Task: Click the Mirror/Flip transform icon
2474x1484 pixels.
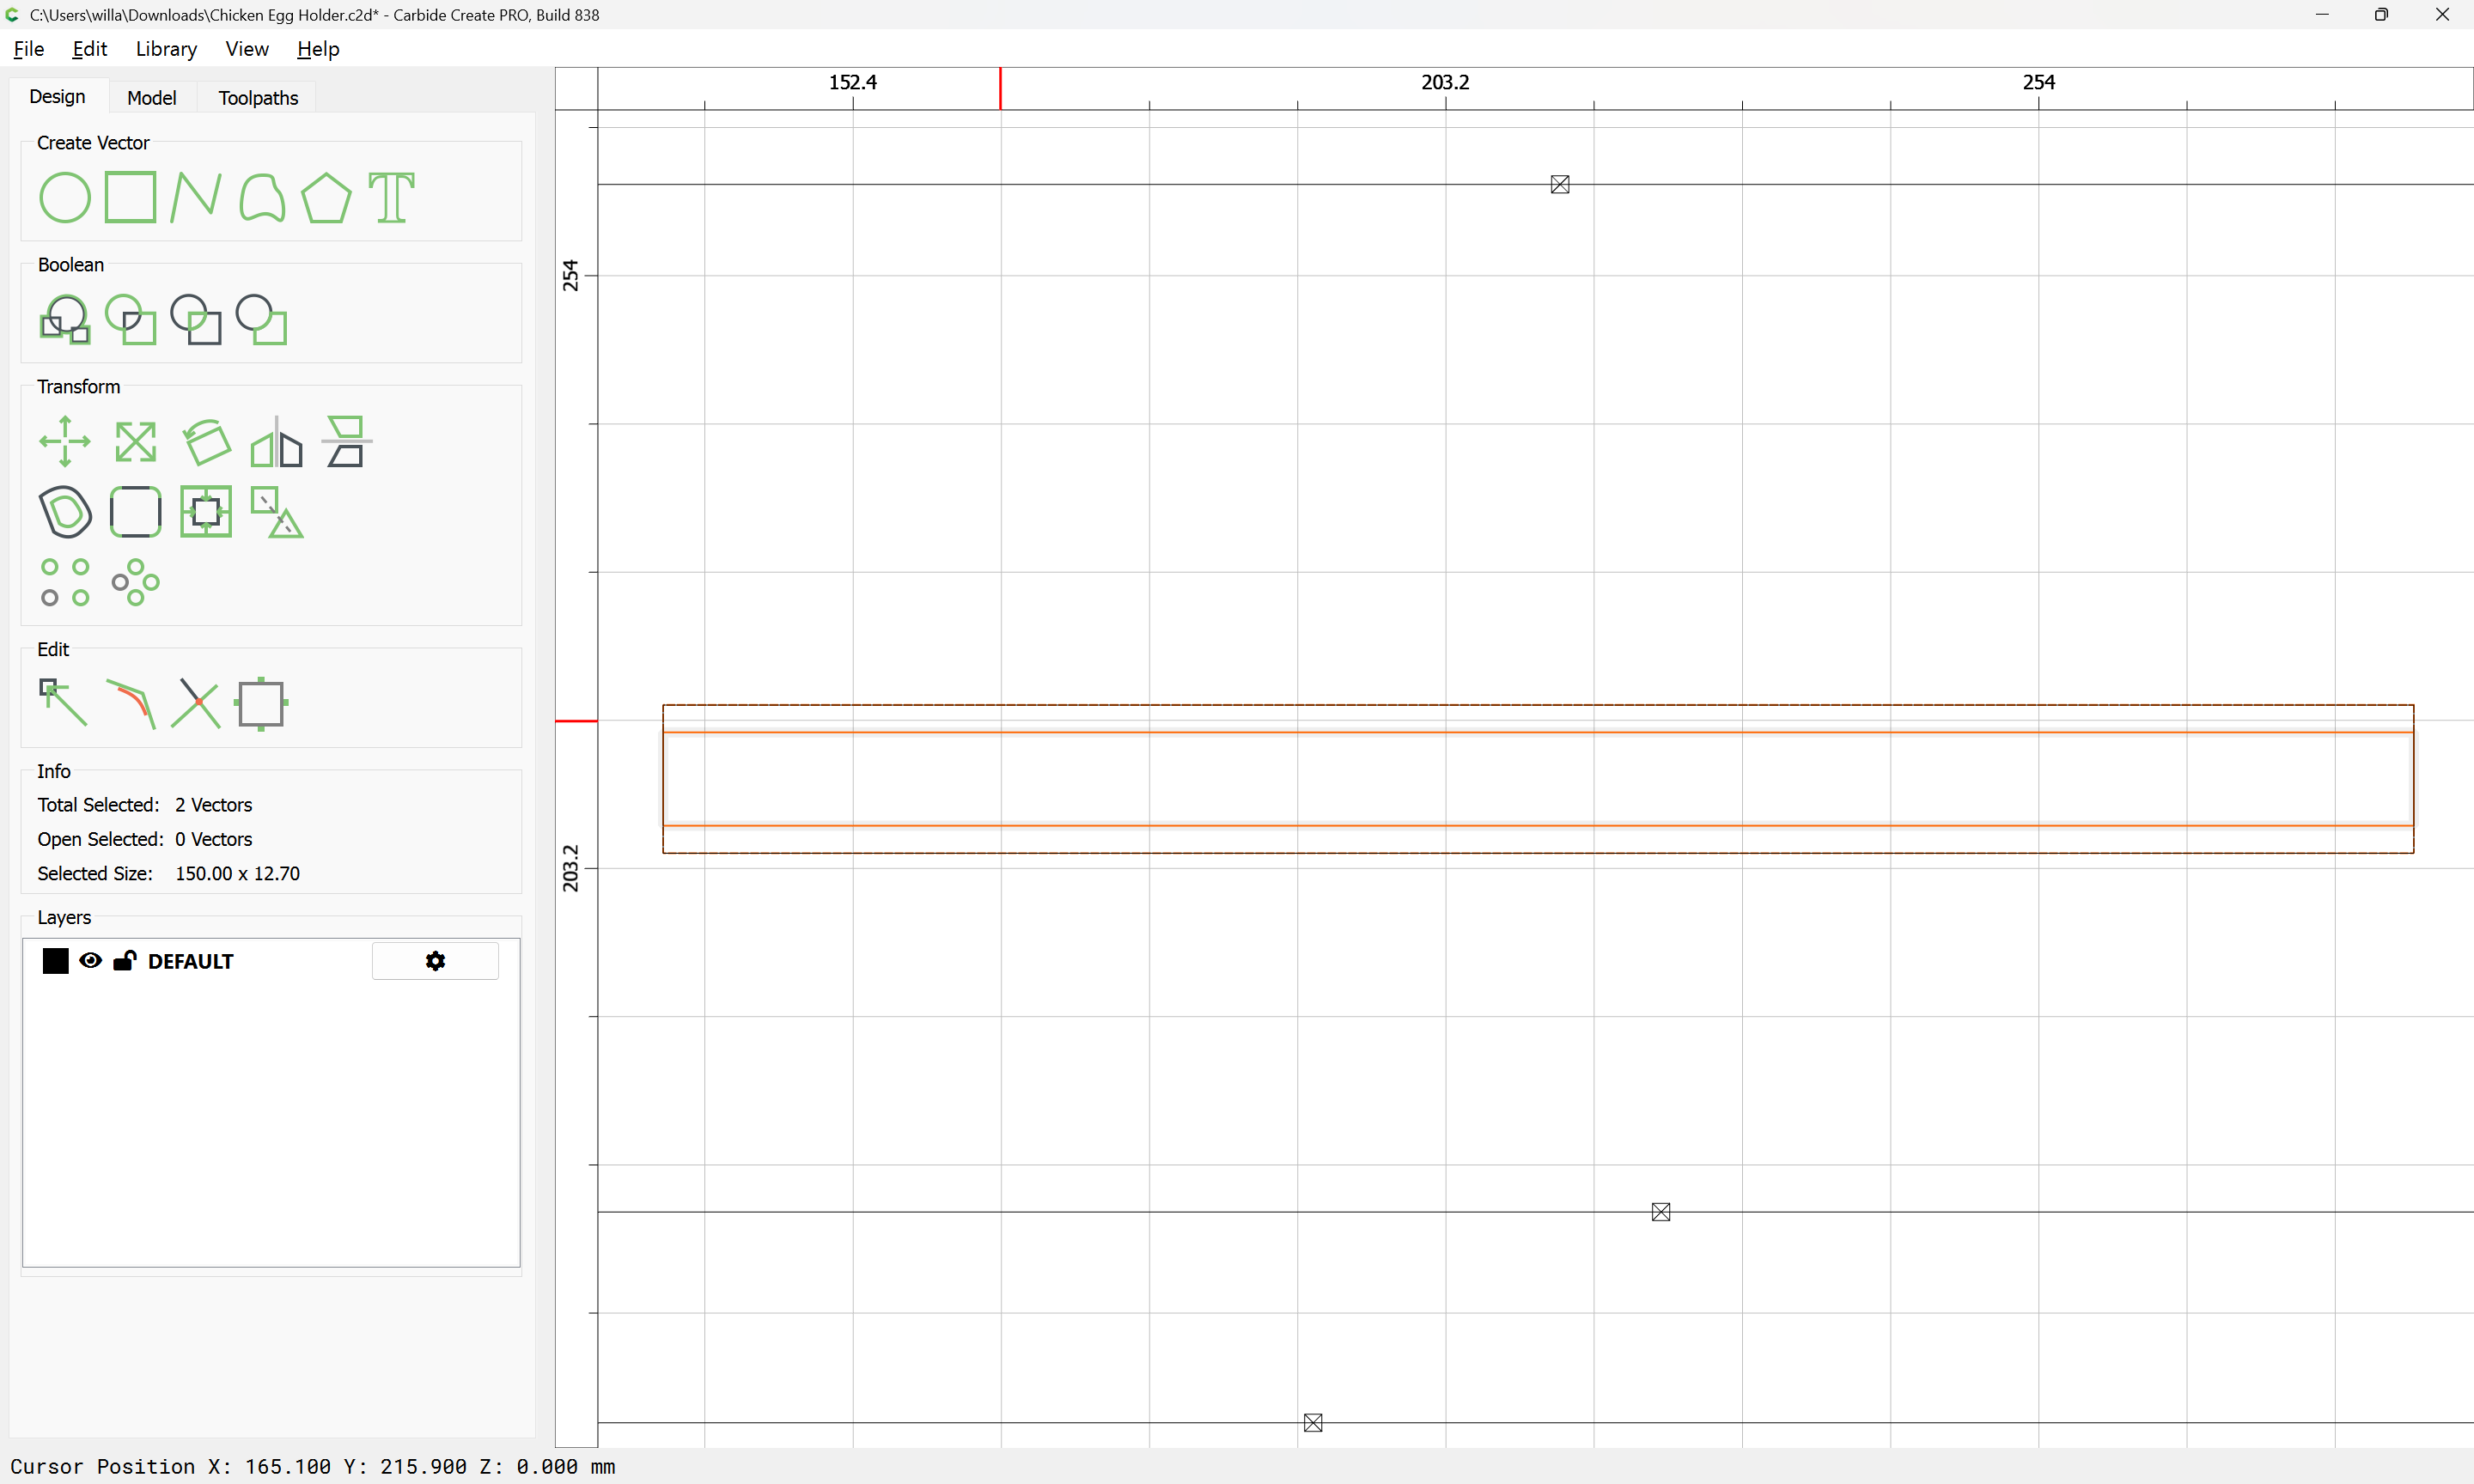Action: tap(276, 441)
